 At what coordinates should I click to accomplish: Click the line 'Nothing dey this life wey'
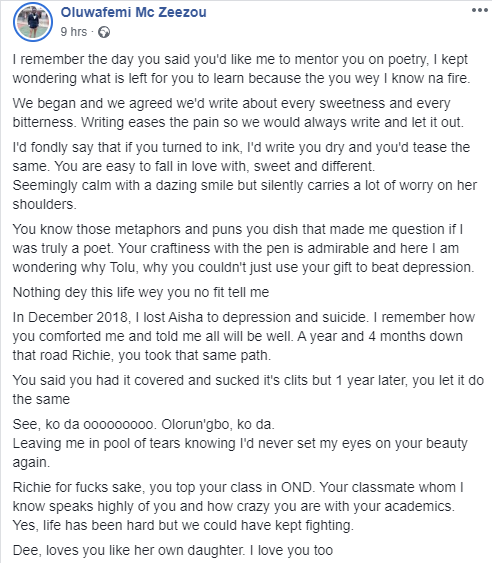click(141, 292)
